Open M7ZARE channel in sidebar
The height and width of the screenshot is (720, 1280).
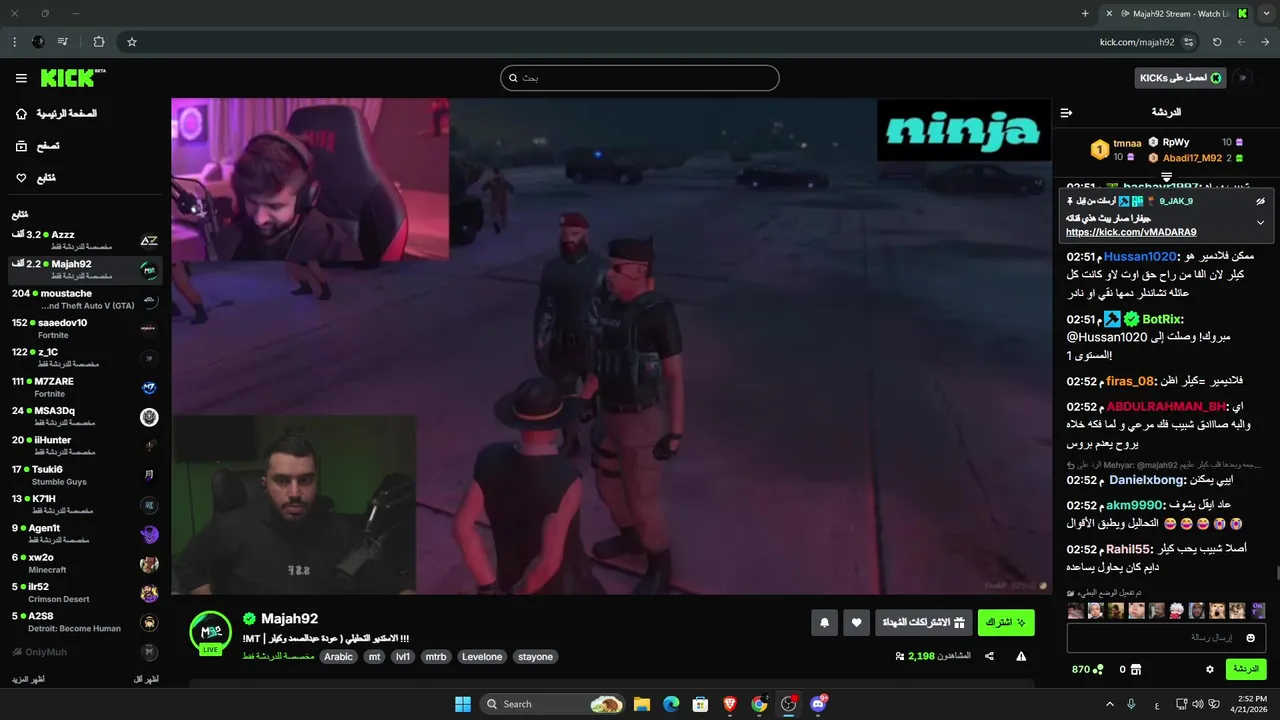point(85,387)
